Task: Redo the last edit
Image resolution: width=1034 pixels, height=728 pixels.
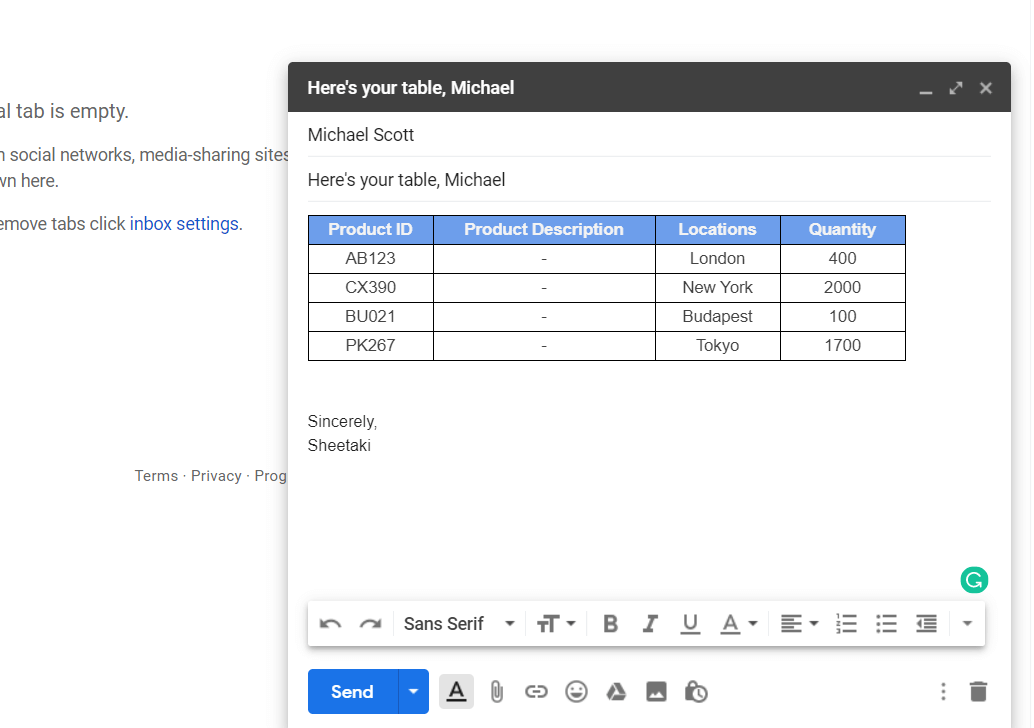Action: 370,623
